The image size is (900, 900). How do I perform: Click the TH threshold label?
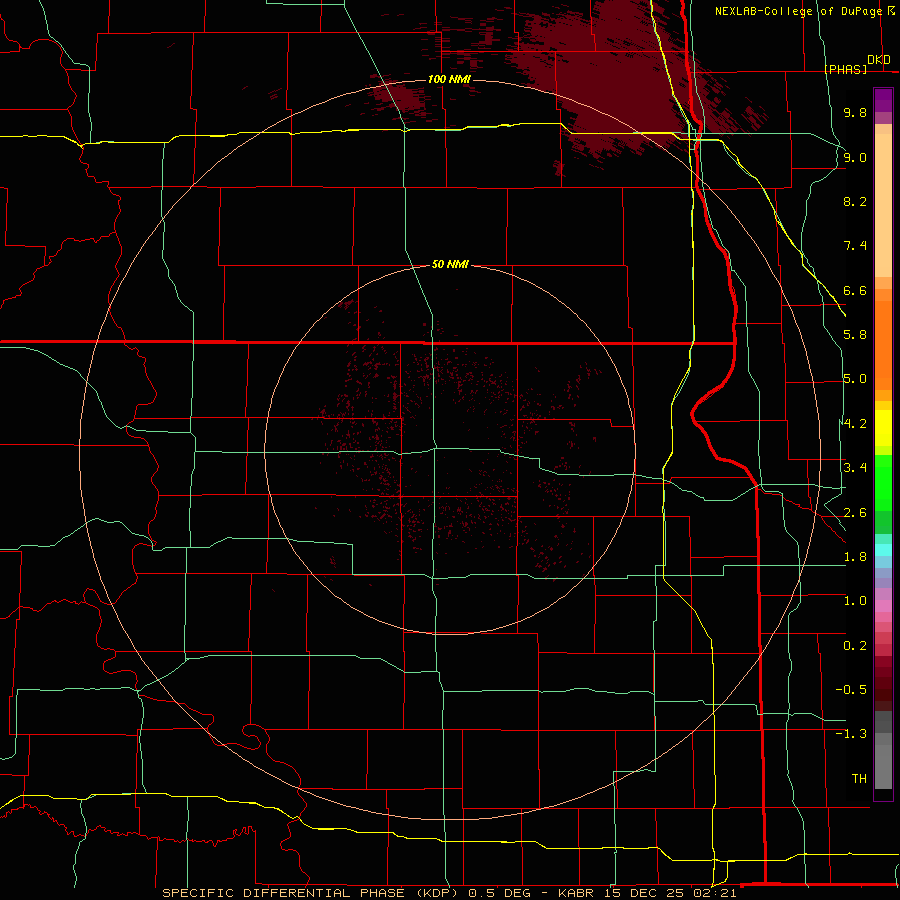[x=859, y=779]
